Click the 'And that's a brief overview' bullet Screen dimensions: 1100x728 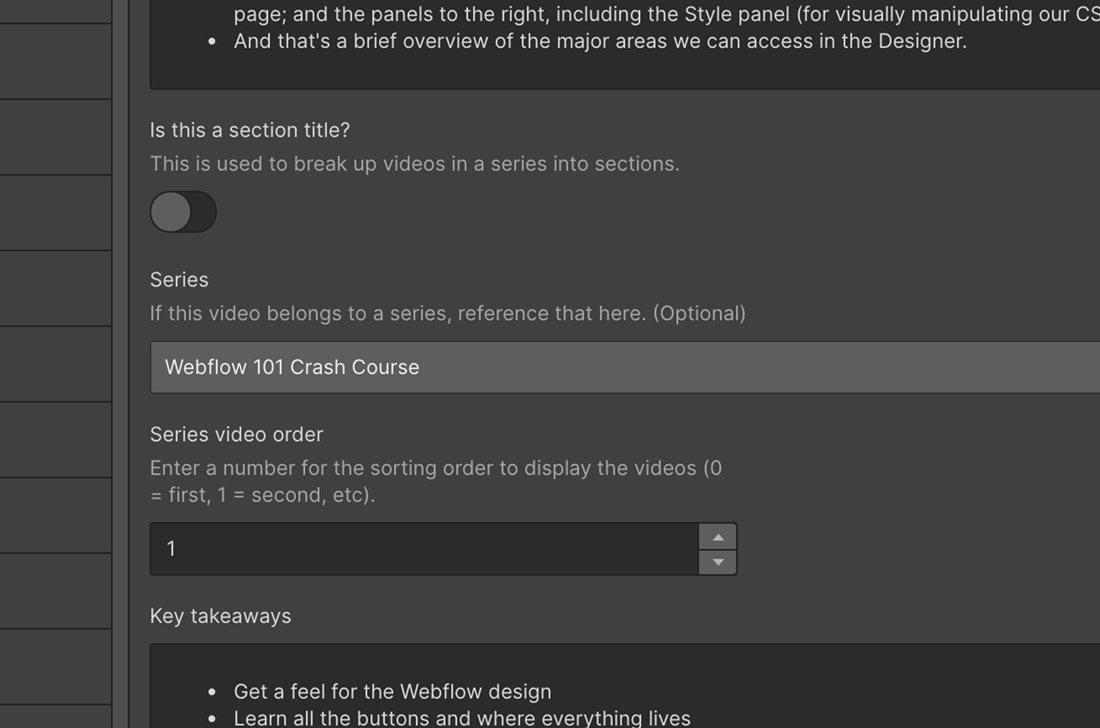600,41
